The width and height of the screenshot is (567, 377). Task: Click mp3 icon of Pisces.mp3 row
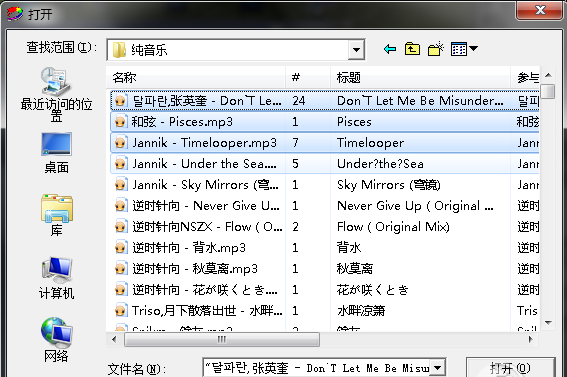pyautogui.click(x=121, y=122)
